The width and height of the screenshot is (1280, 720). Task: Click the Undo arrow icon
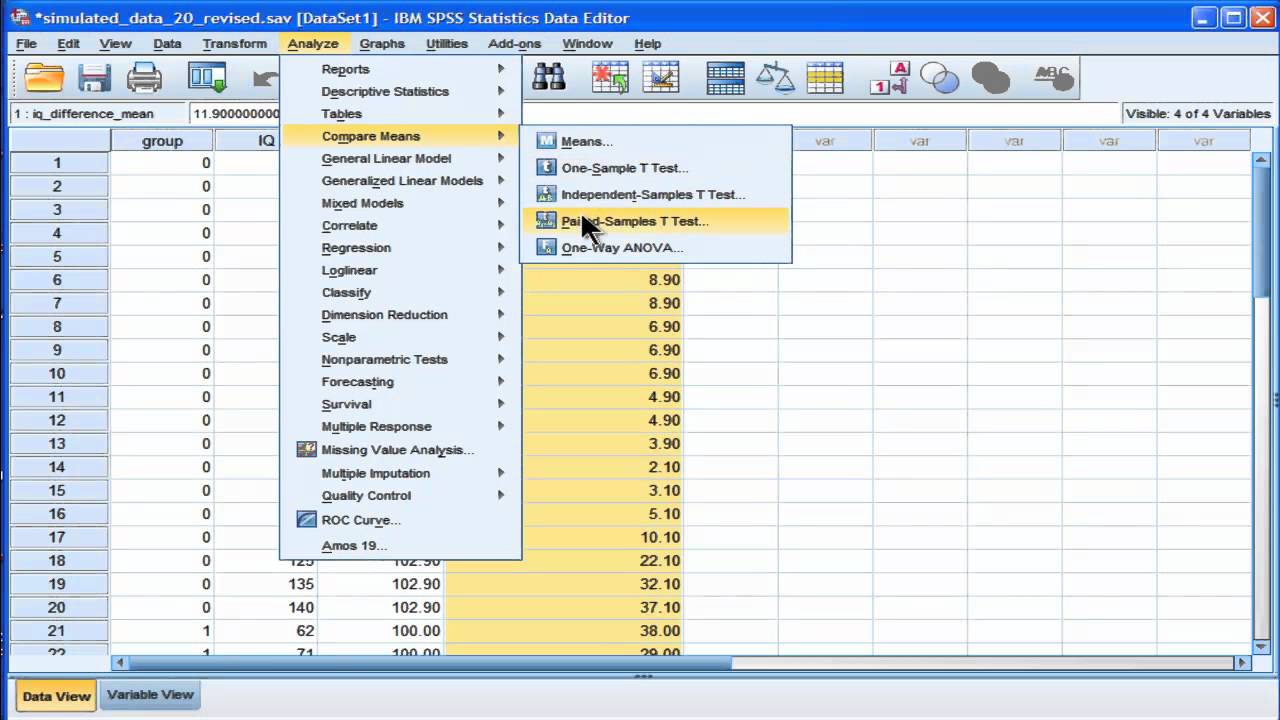[265, 78]
